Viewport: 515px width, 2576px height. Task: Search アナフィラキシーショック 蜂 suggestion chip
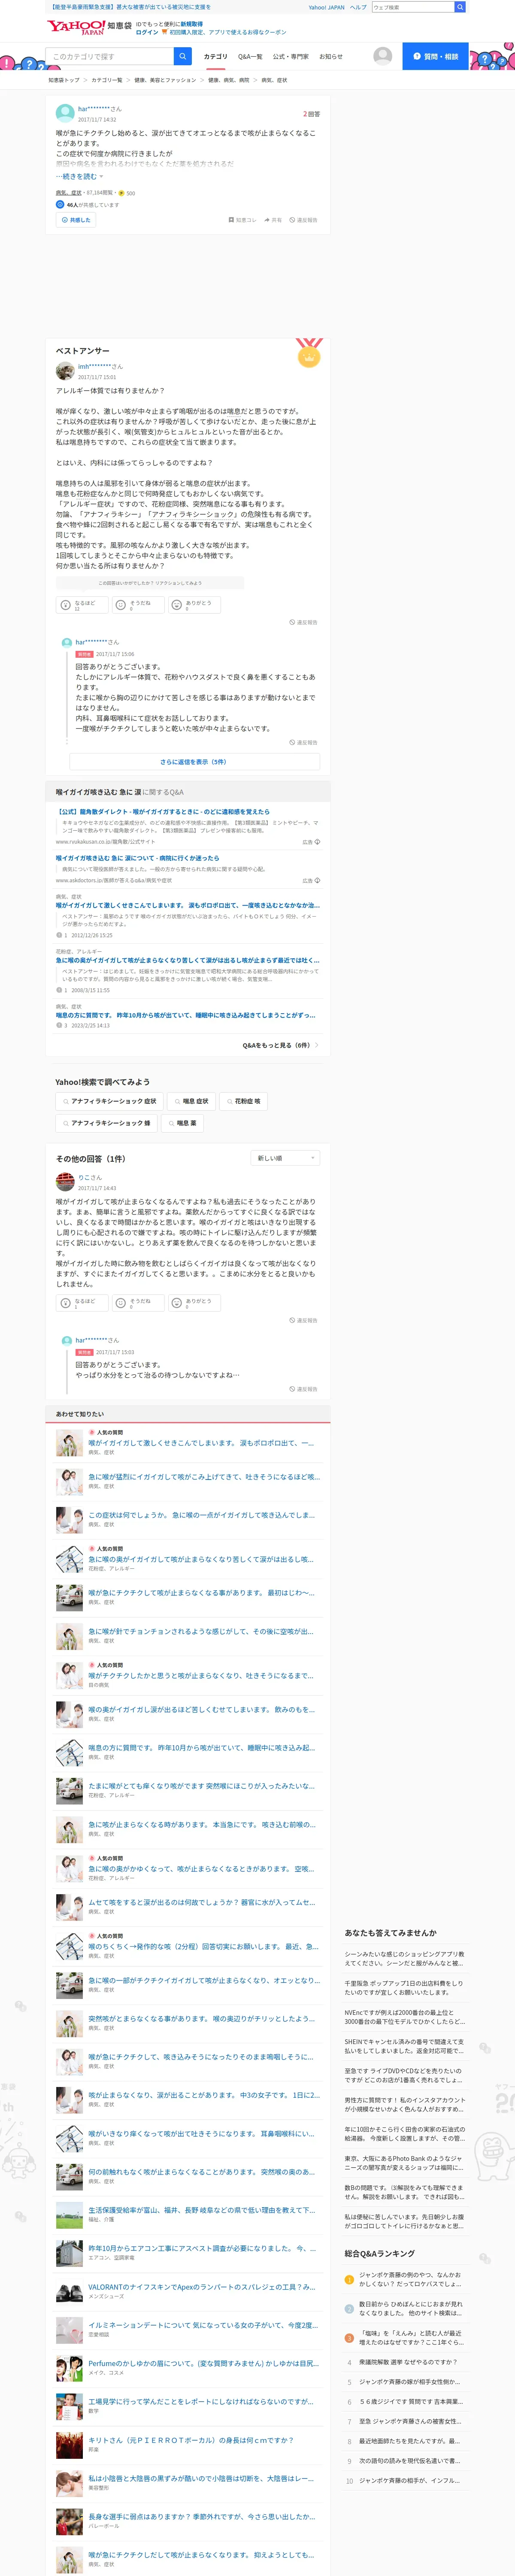click(106, 1123)
